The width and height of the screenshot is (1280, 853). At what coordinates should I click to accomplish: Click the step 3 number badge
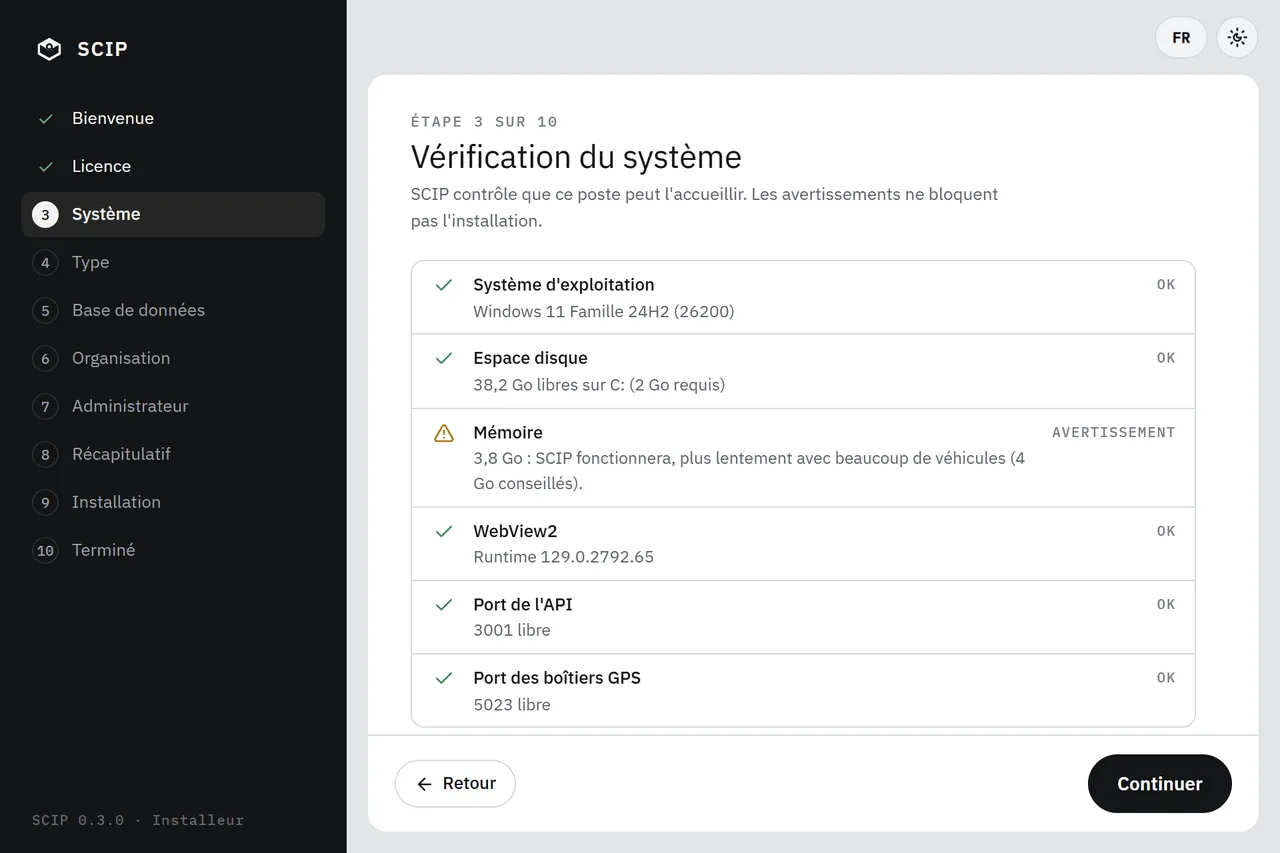click(45, 214)
